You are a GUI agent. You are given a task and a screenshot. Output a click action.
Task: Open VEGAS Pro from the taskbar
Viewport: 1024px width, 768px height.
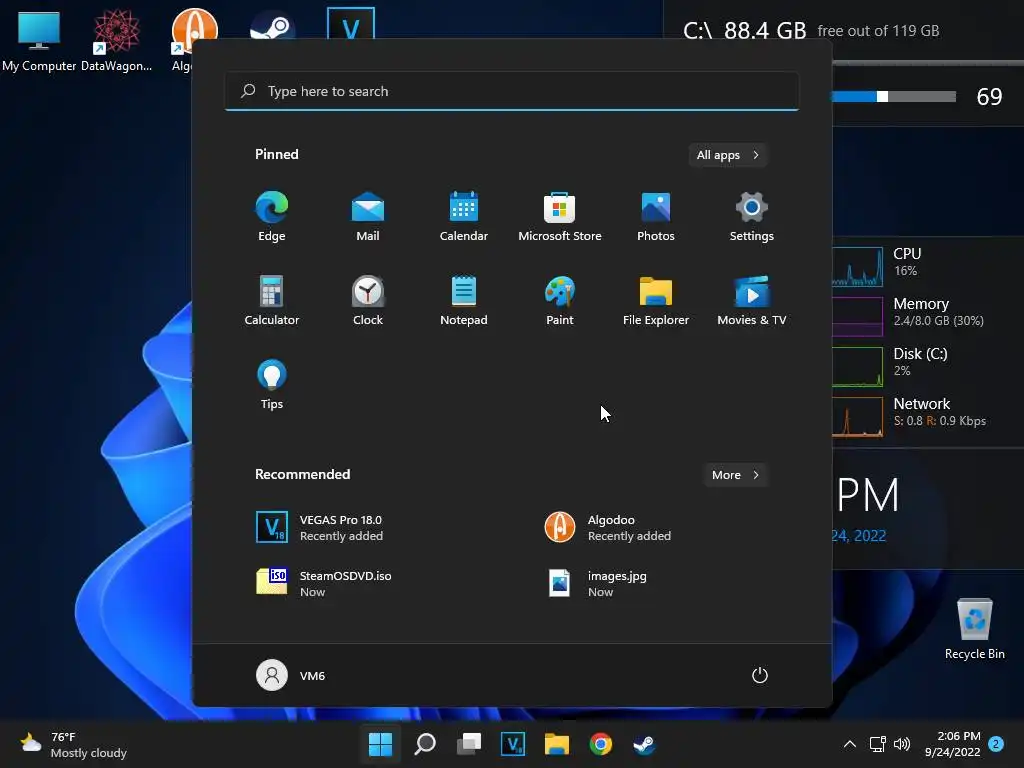(x=513, y=744)
